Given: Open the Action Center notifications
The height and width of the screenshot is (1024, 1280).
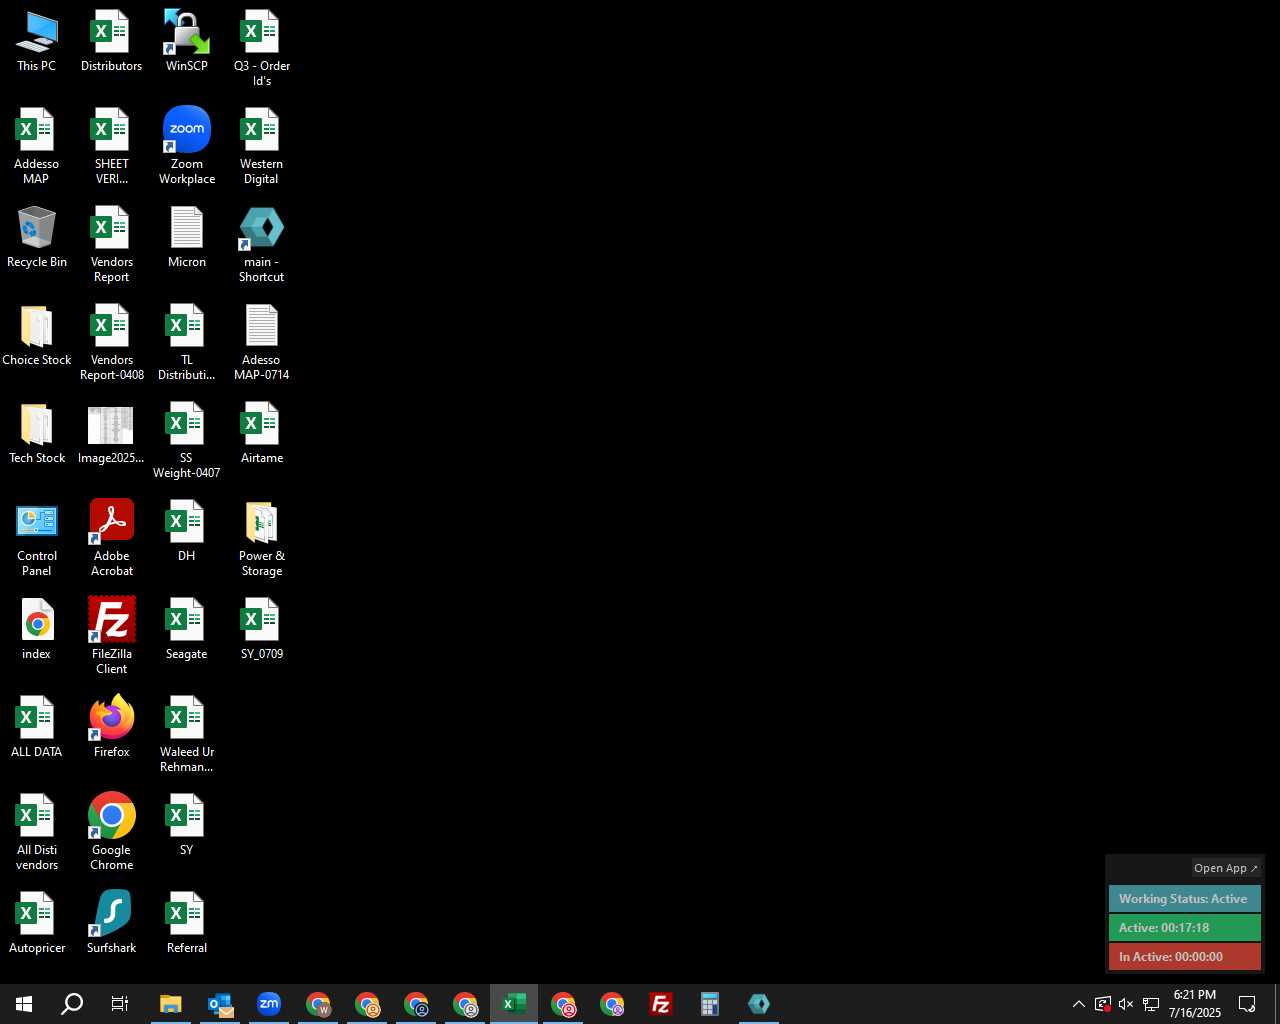Looking at the screenshot, I should point(1247,1004).
